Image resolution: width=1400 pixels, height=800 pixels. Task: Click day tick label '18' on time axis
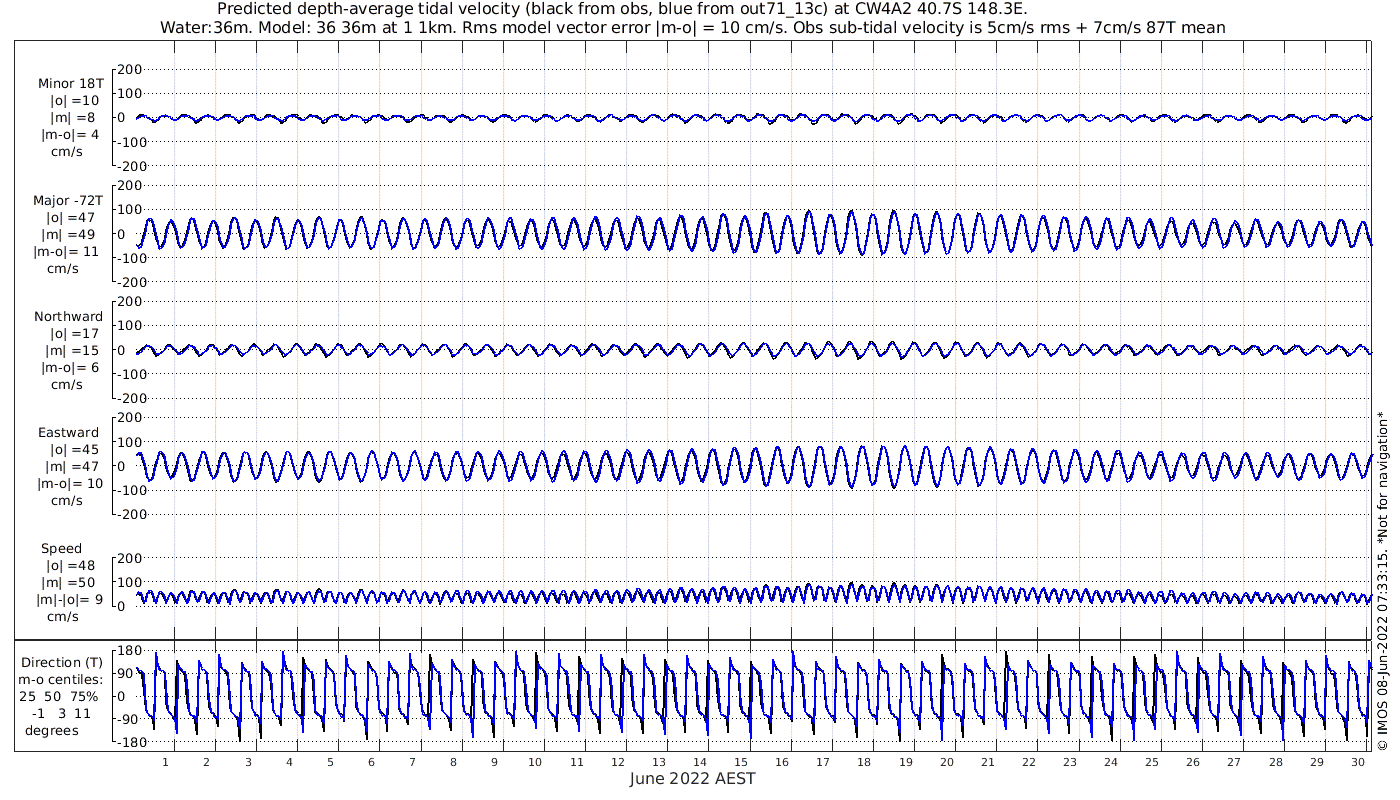click(864, 761)
